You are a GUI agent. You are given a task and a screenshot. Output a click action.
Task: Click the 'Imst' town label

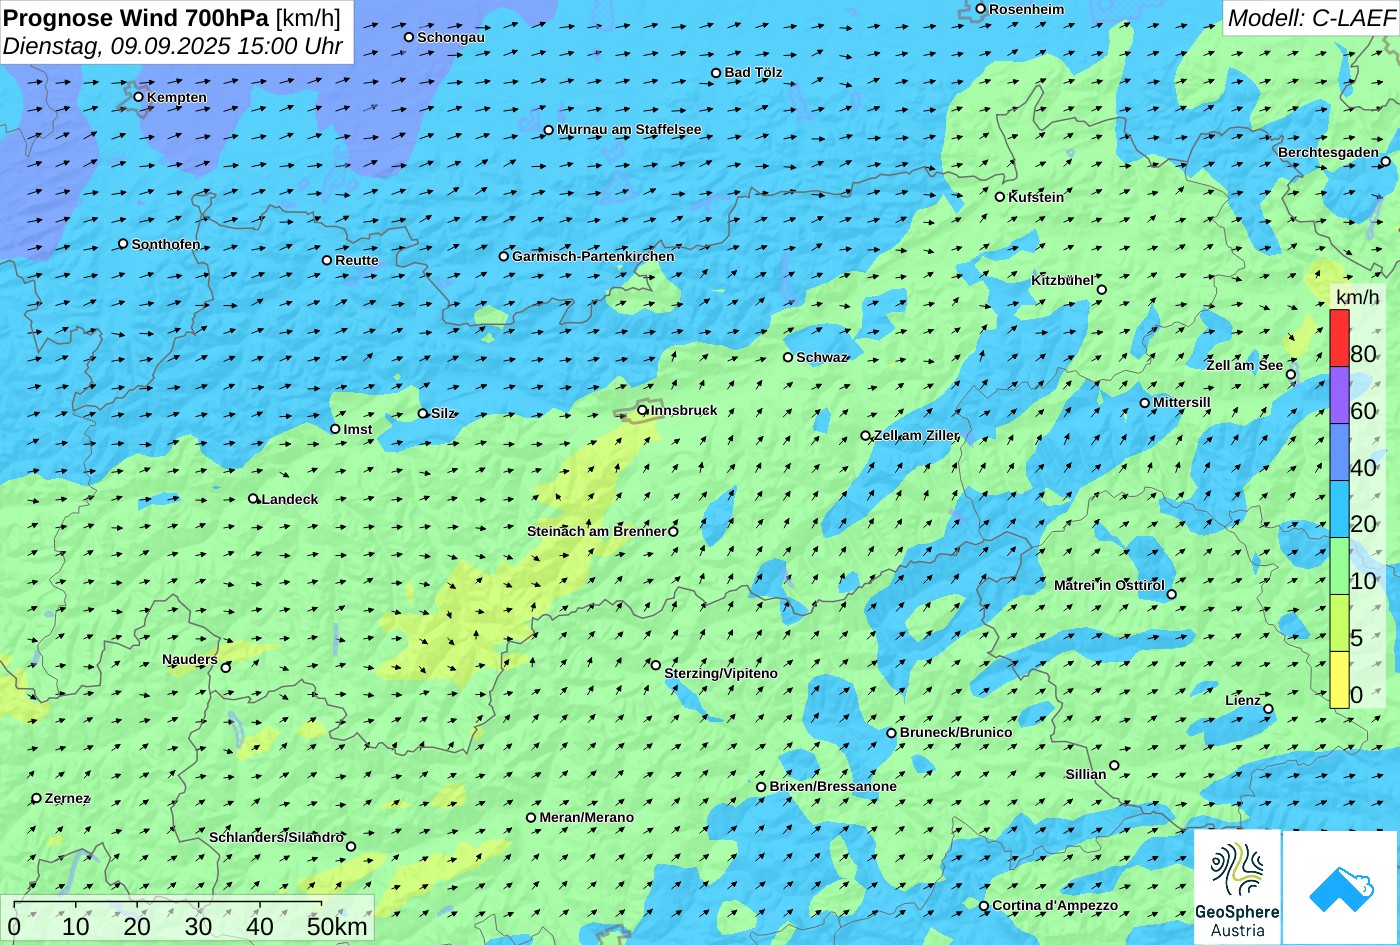pyautogui.click(x=358, y=429)
